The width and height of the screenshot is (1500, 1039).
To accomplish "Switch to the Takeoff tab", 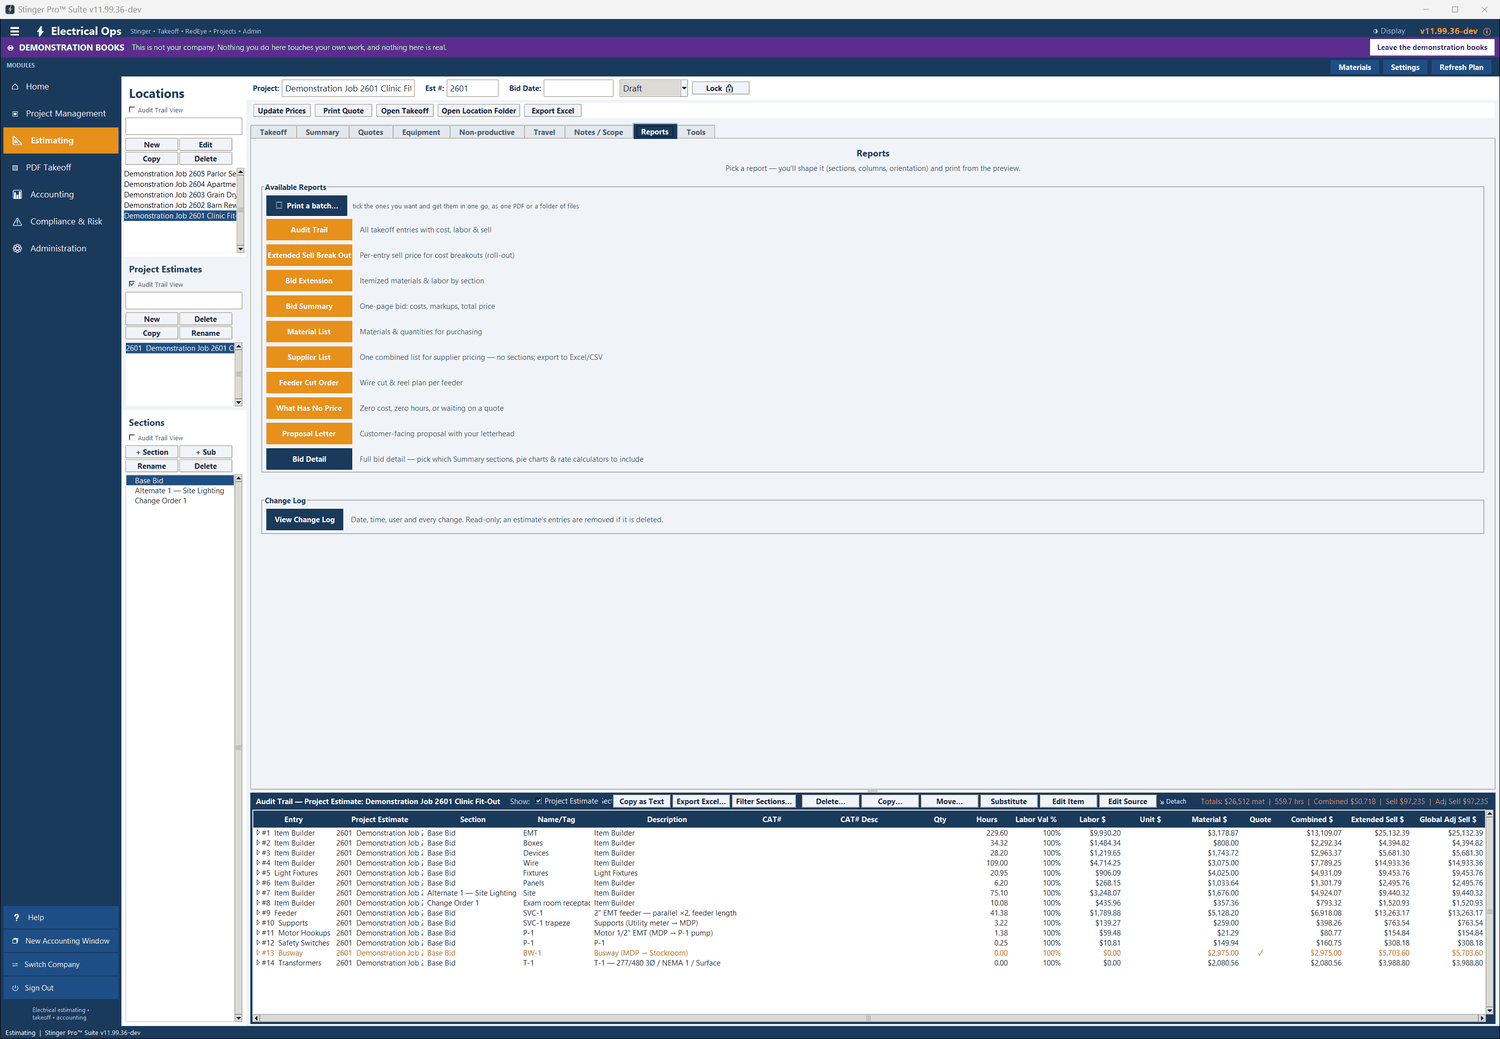I will [x=273, y=132].
